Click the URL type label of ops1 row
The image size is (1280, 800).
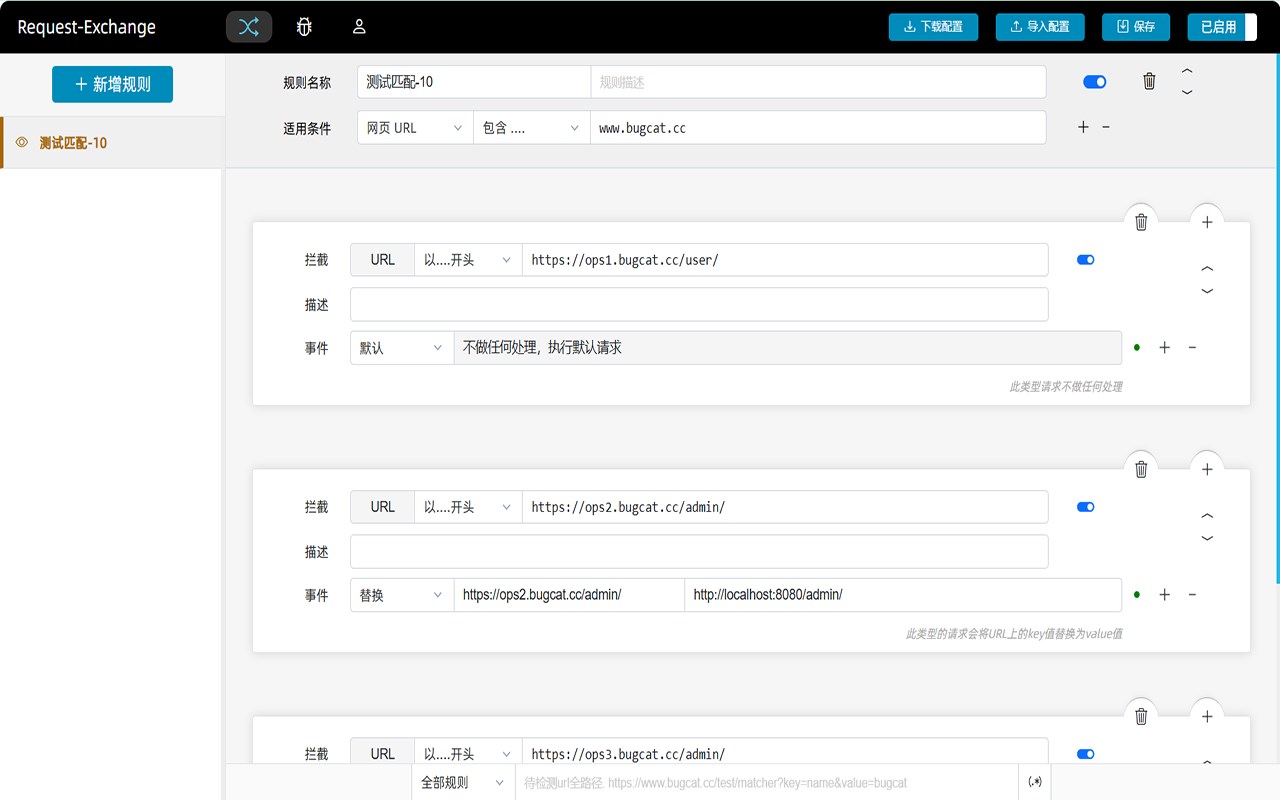pyautogui.click(x=382, y=260)
